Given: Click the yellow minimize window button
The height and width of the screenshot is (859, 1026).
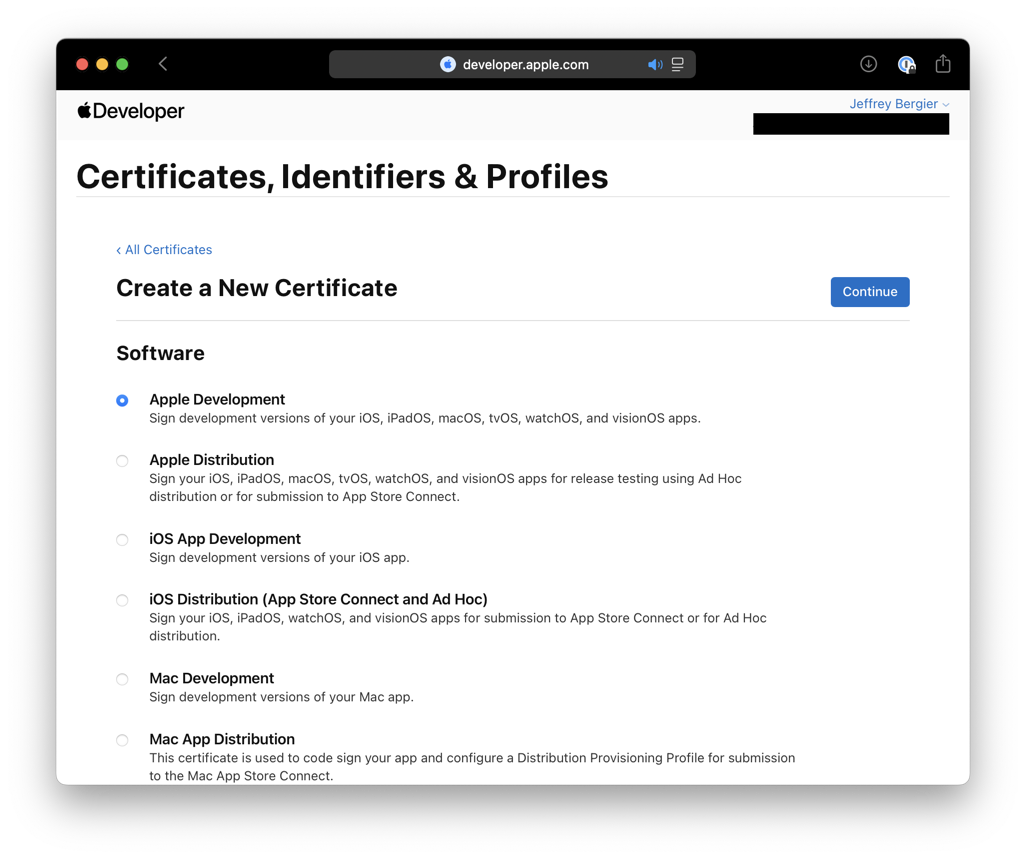Looking at the screenshot, I should (102, 64).
